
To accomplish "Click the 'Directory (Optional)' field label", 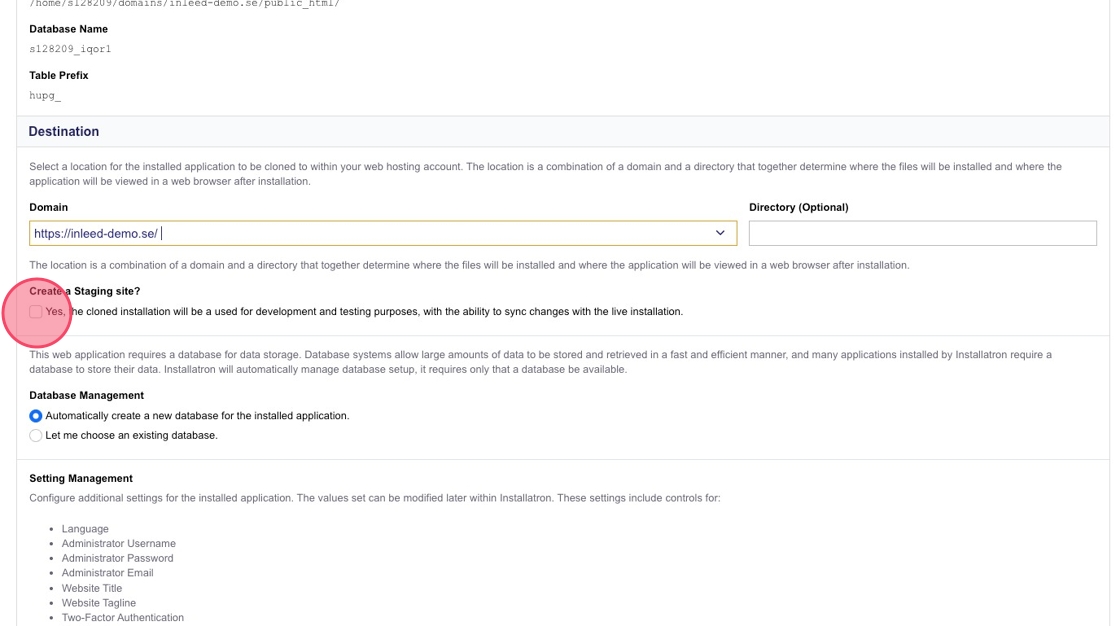I will click(798, 208).
